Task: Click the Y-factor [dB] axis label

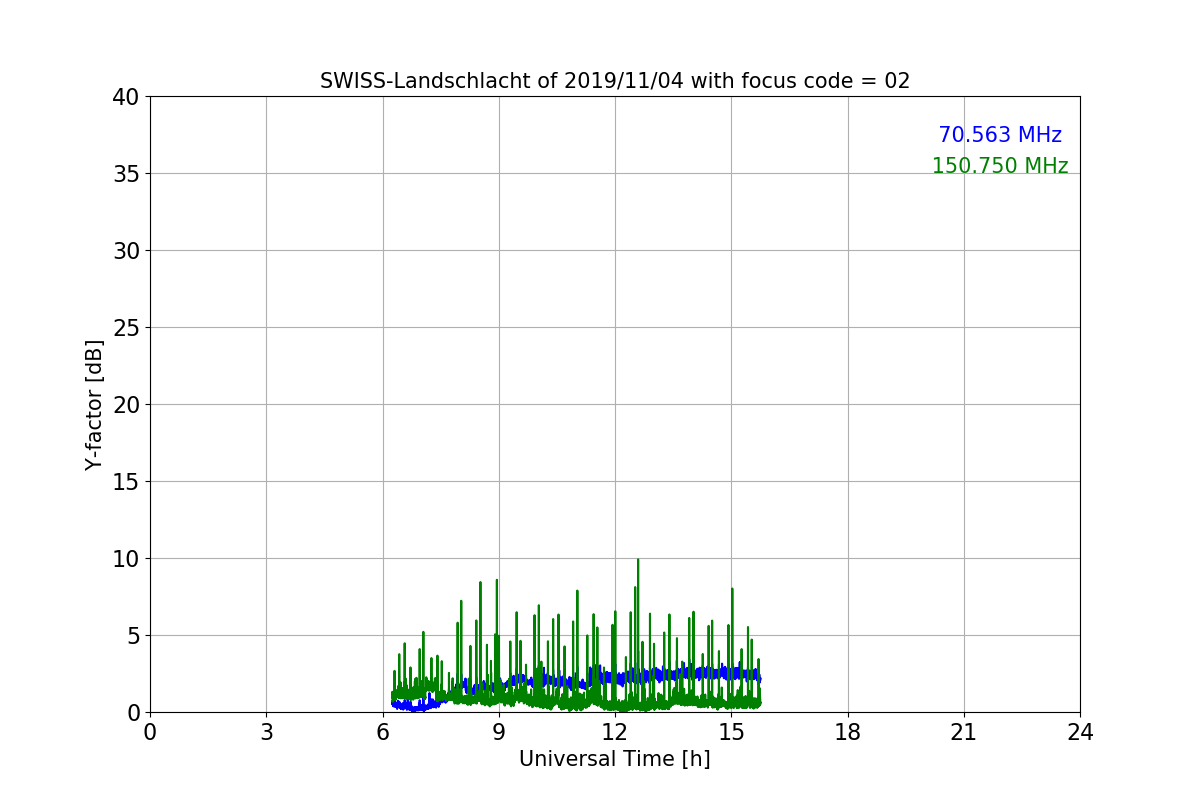Action: tap(95, 405)
